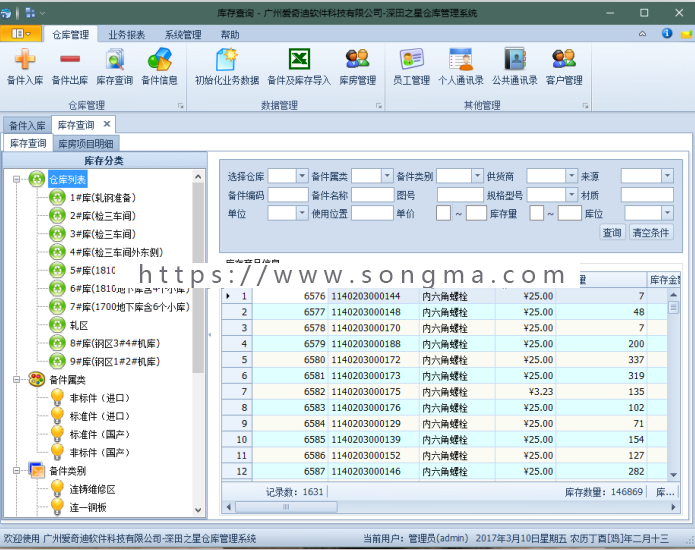Close the 库存查询 document tab
The image size is (695, 550).
click(107, 124)
